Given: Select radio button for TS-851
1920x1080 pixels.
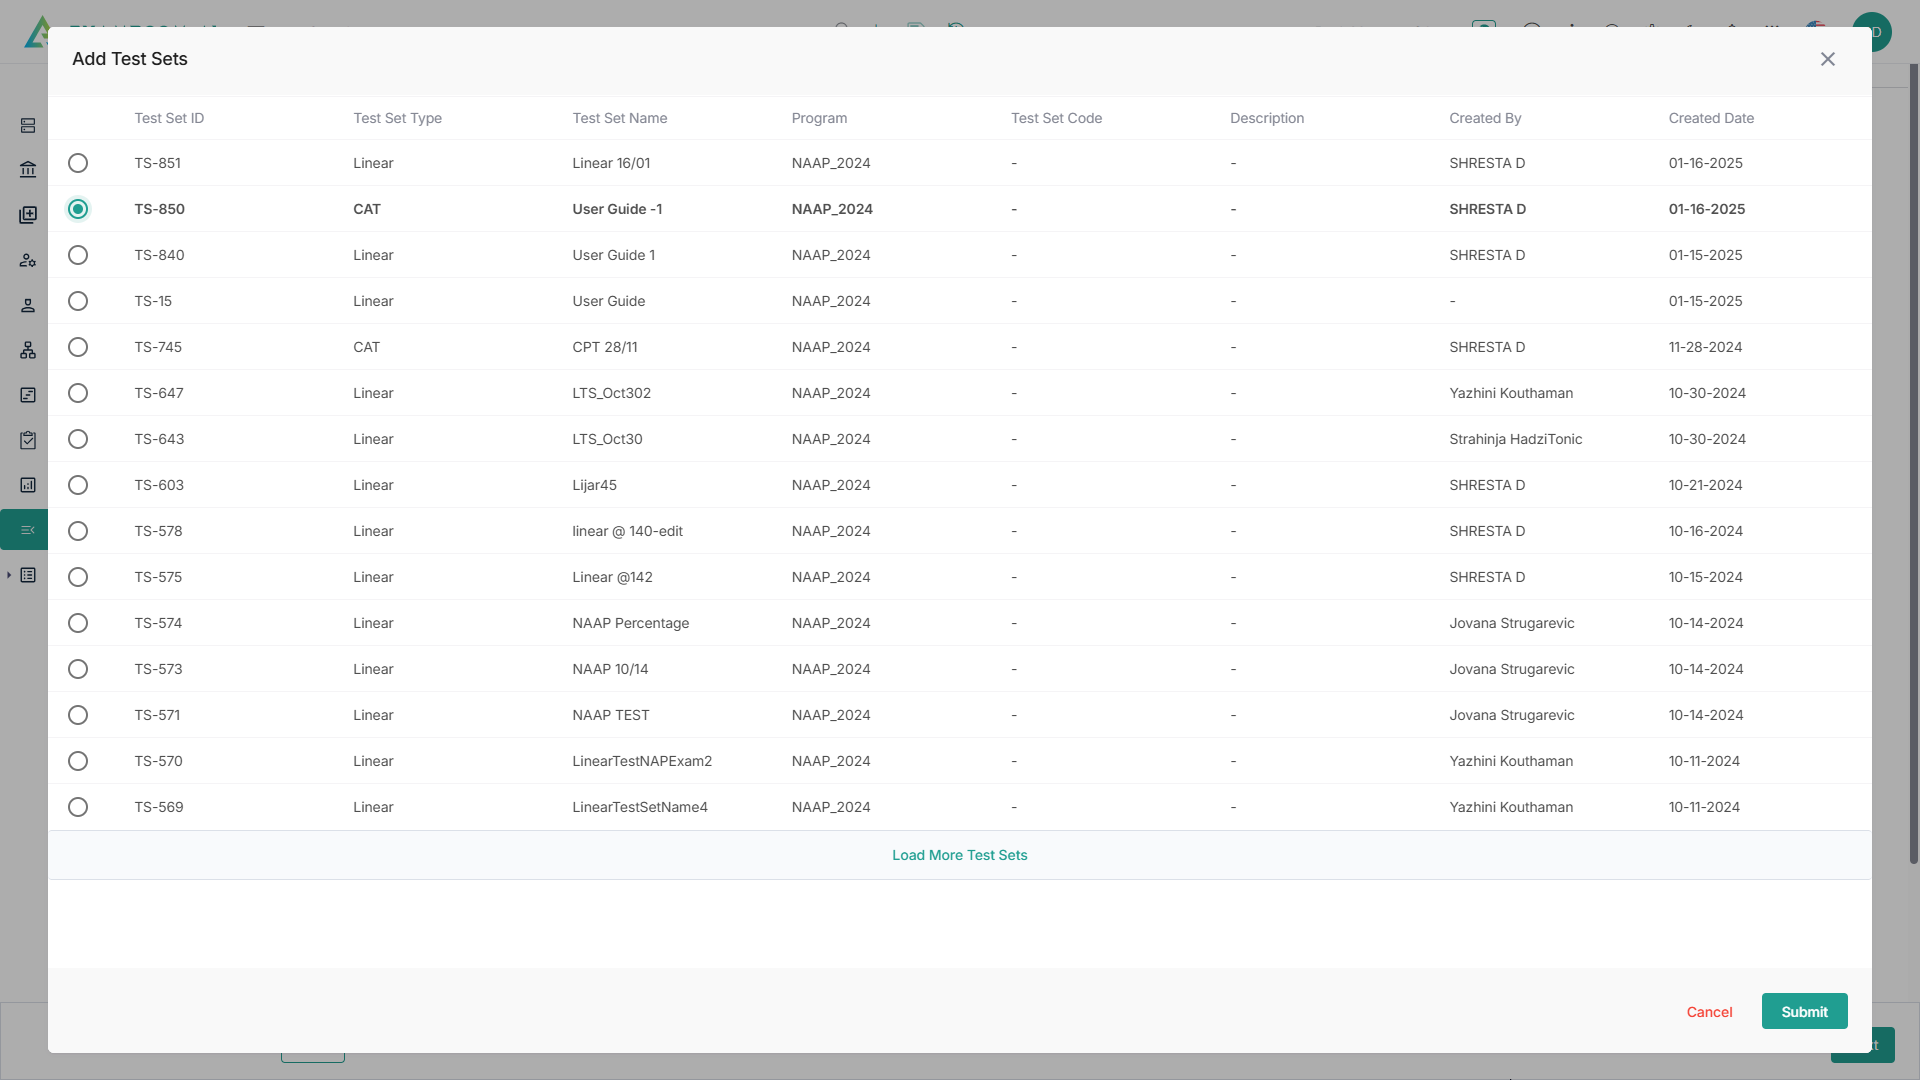Looking at the screenshot, I should point(78,163).
